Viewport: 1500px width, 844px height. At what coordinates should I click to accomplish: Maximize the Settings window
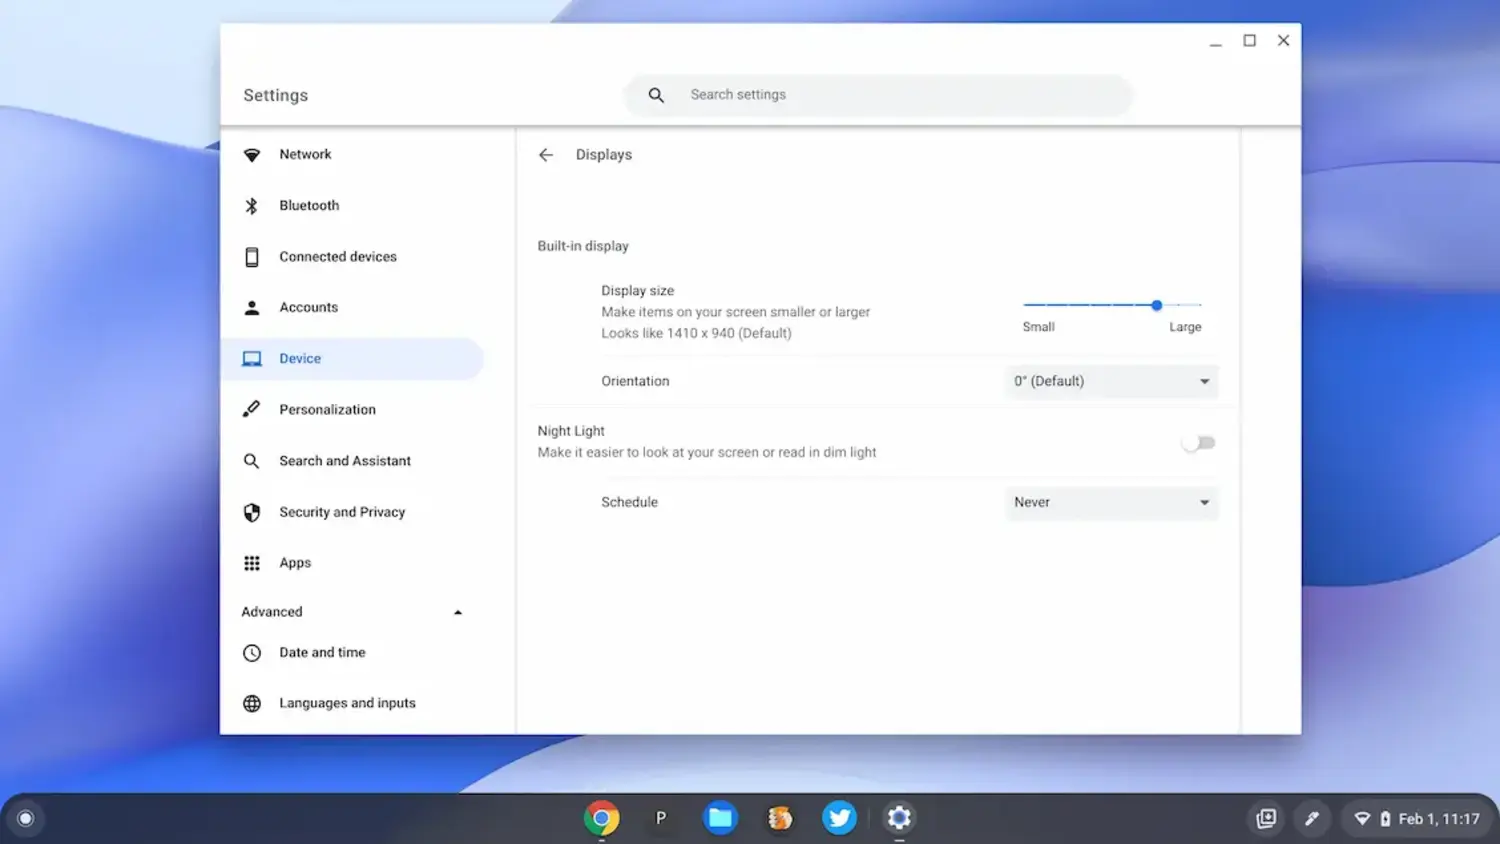point(1249,41)
